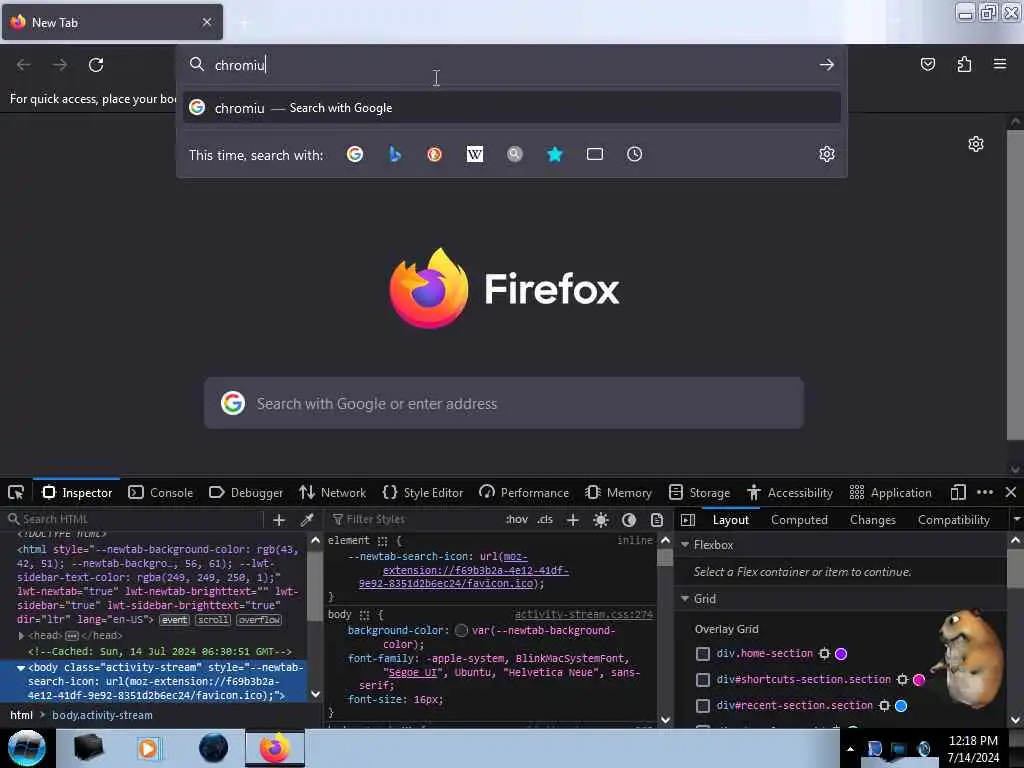This screenshot has height=768, width=1024.
Task: Click the Add new node plus icon
Action: coord(279,520)
